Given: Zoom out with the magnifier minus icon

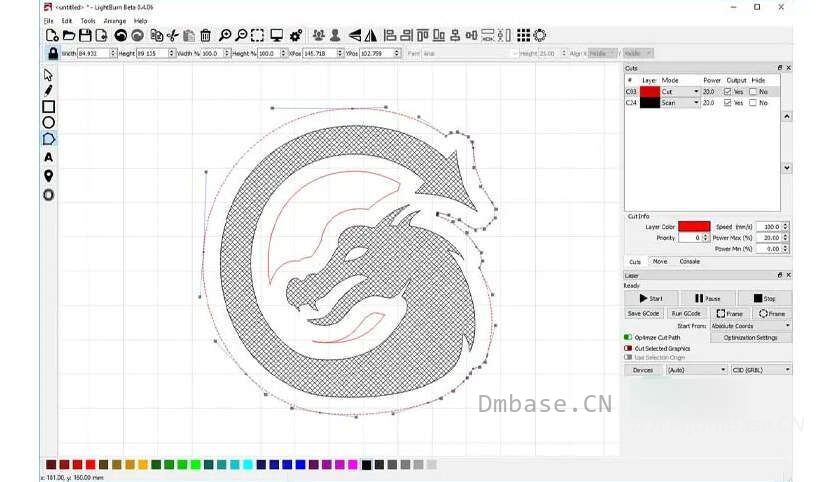Looking at the screenshot, I should coord(241,36).
